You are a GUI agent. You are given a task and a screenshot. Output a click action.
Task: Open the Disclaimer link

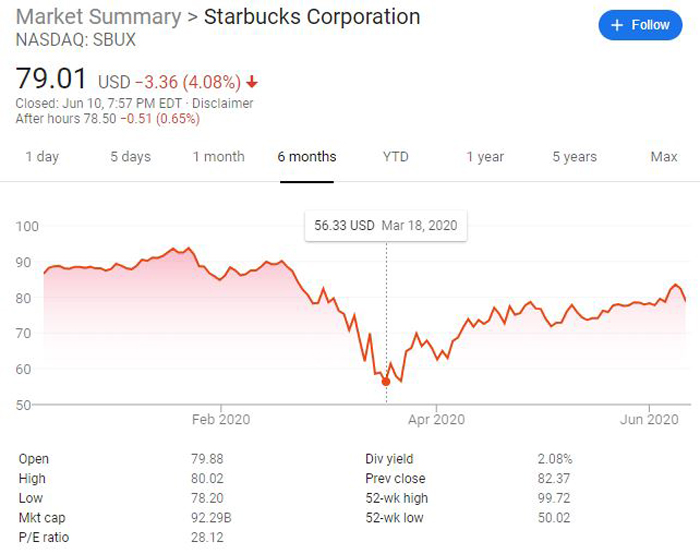222,103
